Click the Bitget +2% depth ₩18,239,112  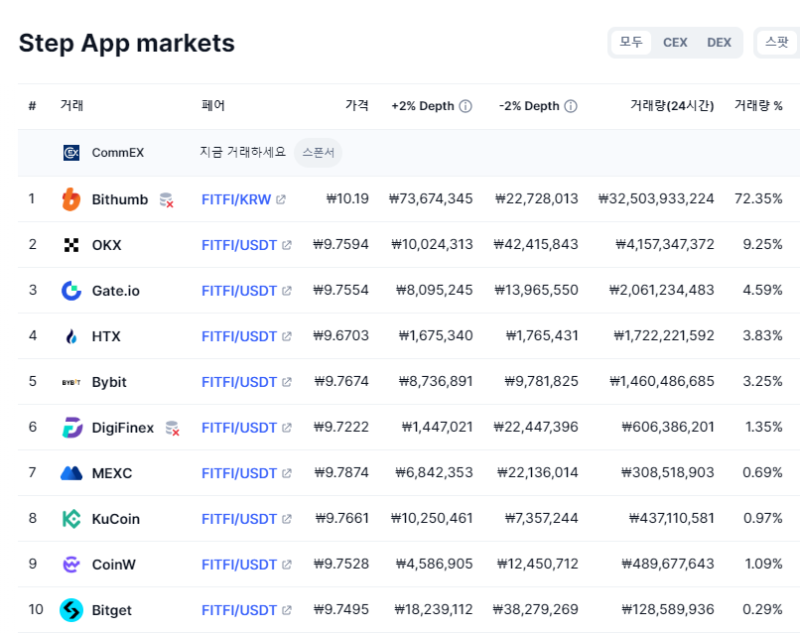pyautogui.click(x=434, y=610)
